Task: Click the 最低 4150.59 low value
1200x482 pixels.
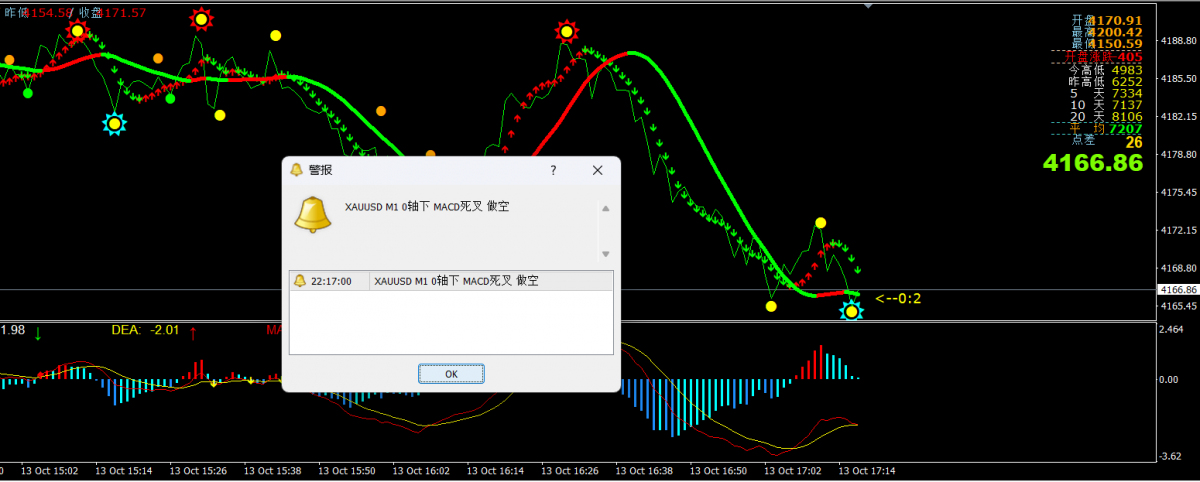Action: tap(1117, 44)
